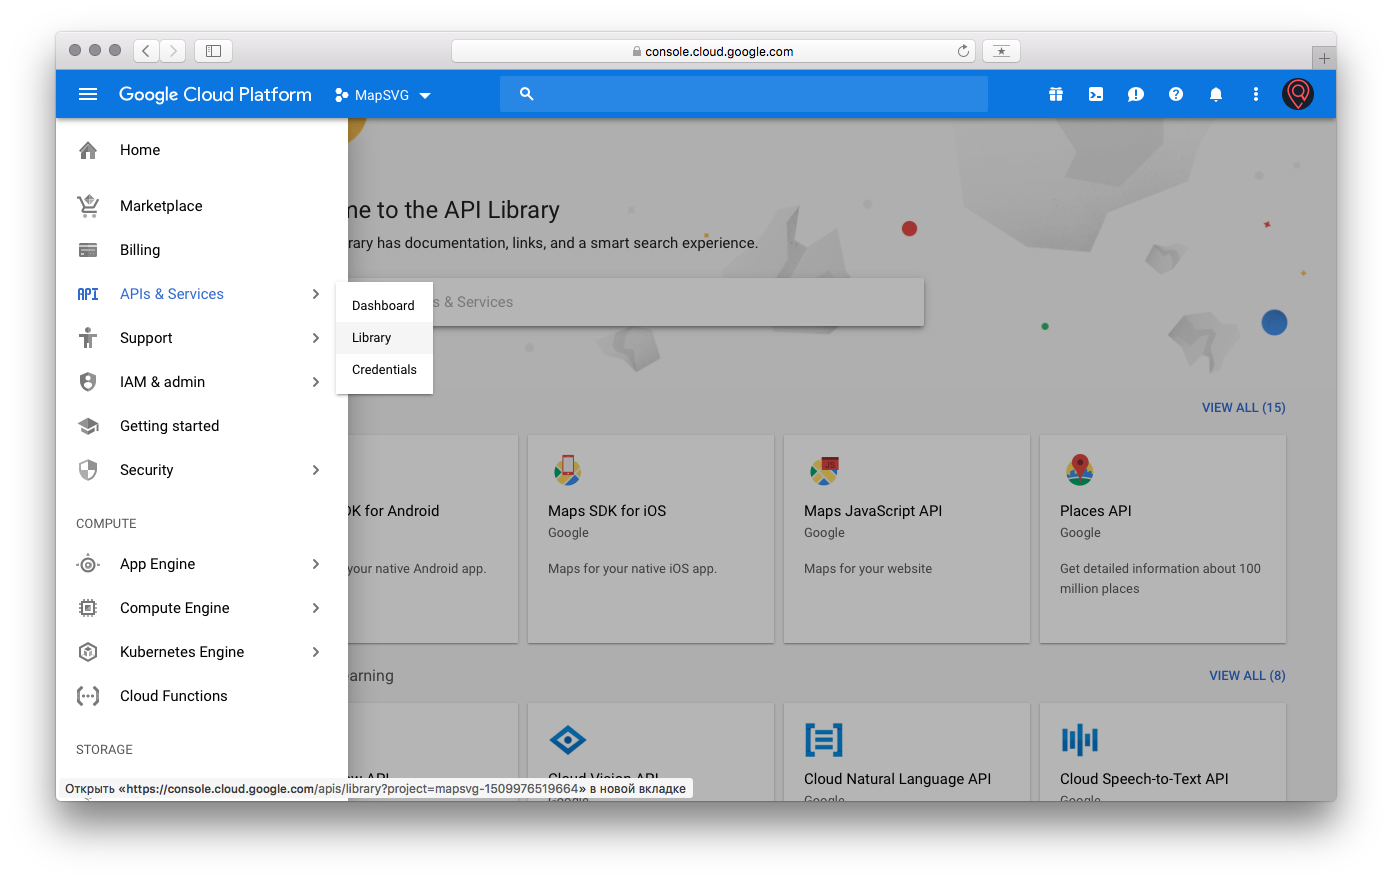Image resolution: width=1392 pixels, height=881 pixels.
Task: Open the Maps SDK for iOS card title
Action: click(607, 511)
